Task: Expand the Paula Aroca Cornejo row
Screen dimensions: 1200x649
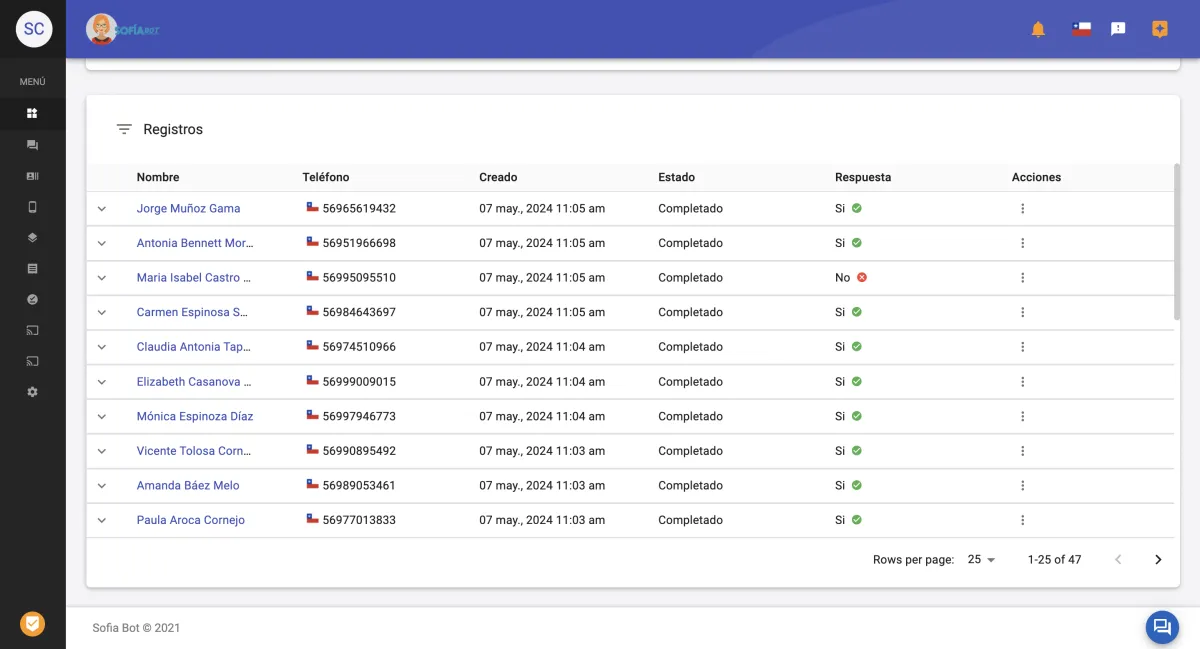Action: click(x=101, y=520)
